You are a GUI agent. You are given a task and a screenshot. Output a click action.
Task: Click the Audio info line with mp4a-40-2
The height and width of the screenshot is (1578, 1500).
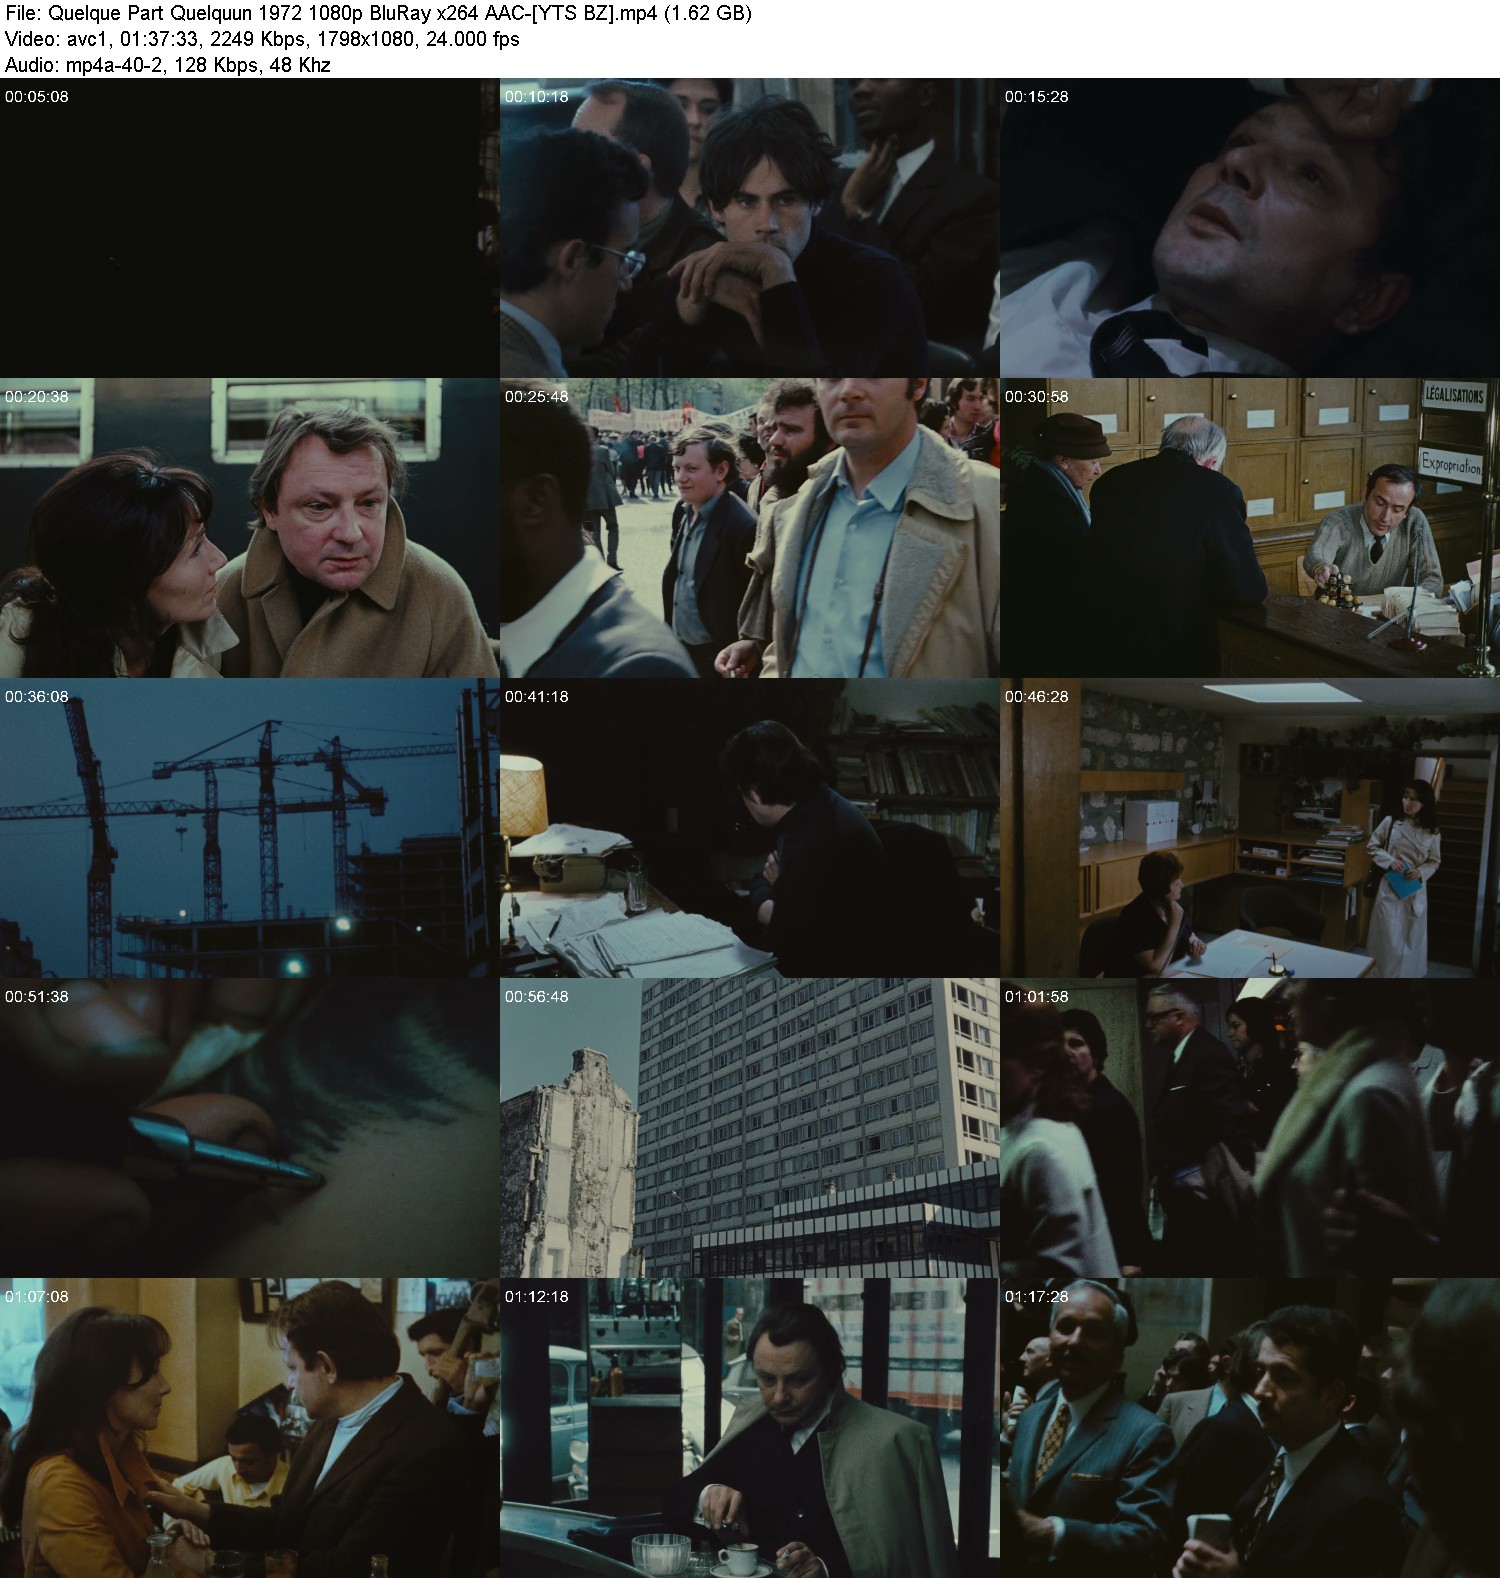click(168, 65)
